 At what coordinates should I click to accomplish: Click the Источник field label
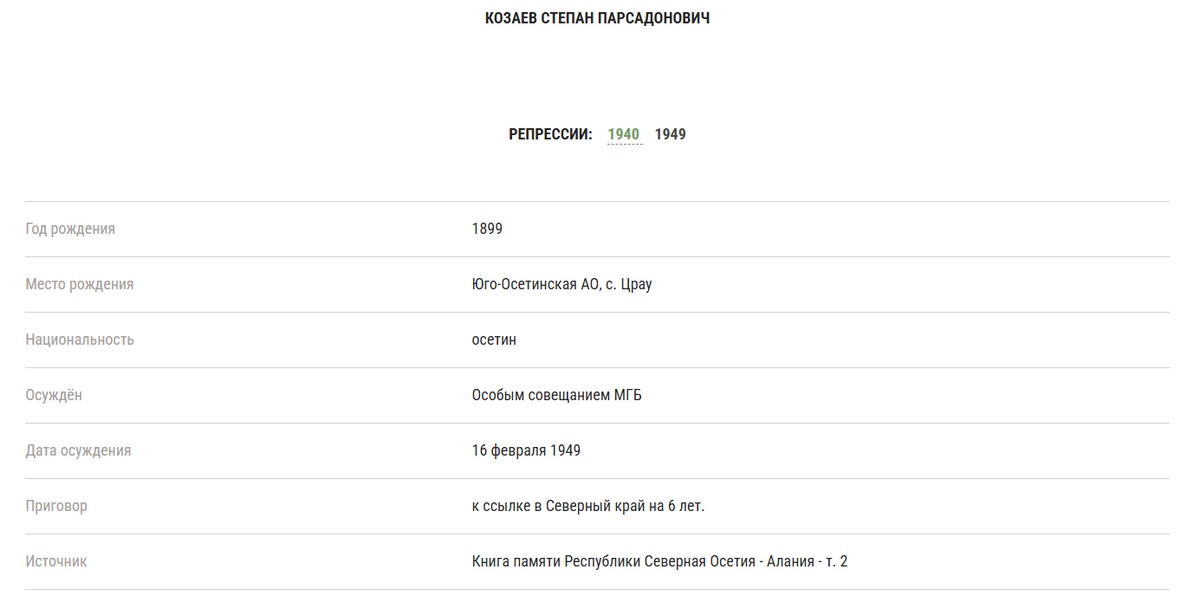click(56, 562)
